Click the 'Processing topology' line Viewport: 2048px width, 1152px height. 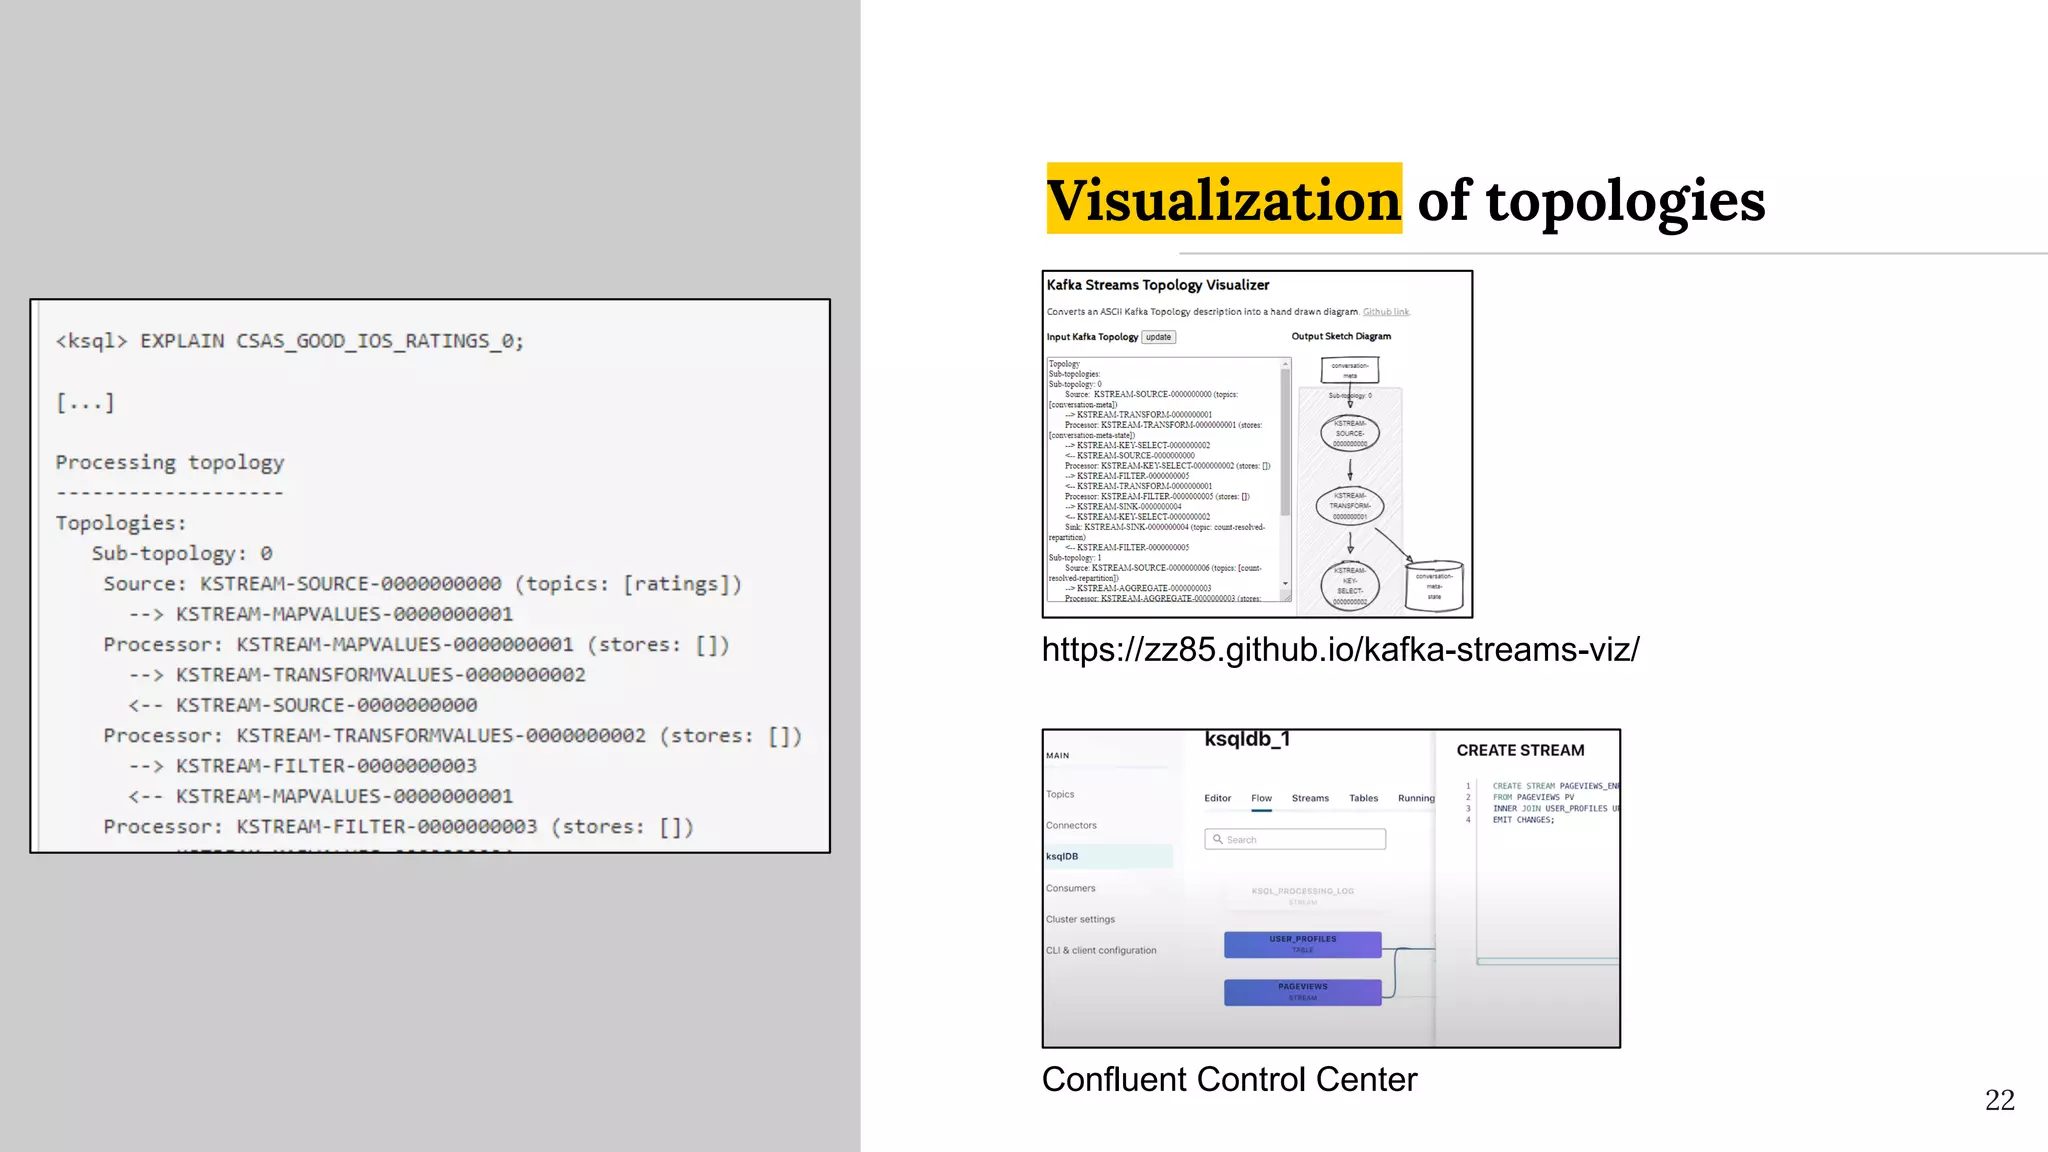point(170,462)
